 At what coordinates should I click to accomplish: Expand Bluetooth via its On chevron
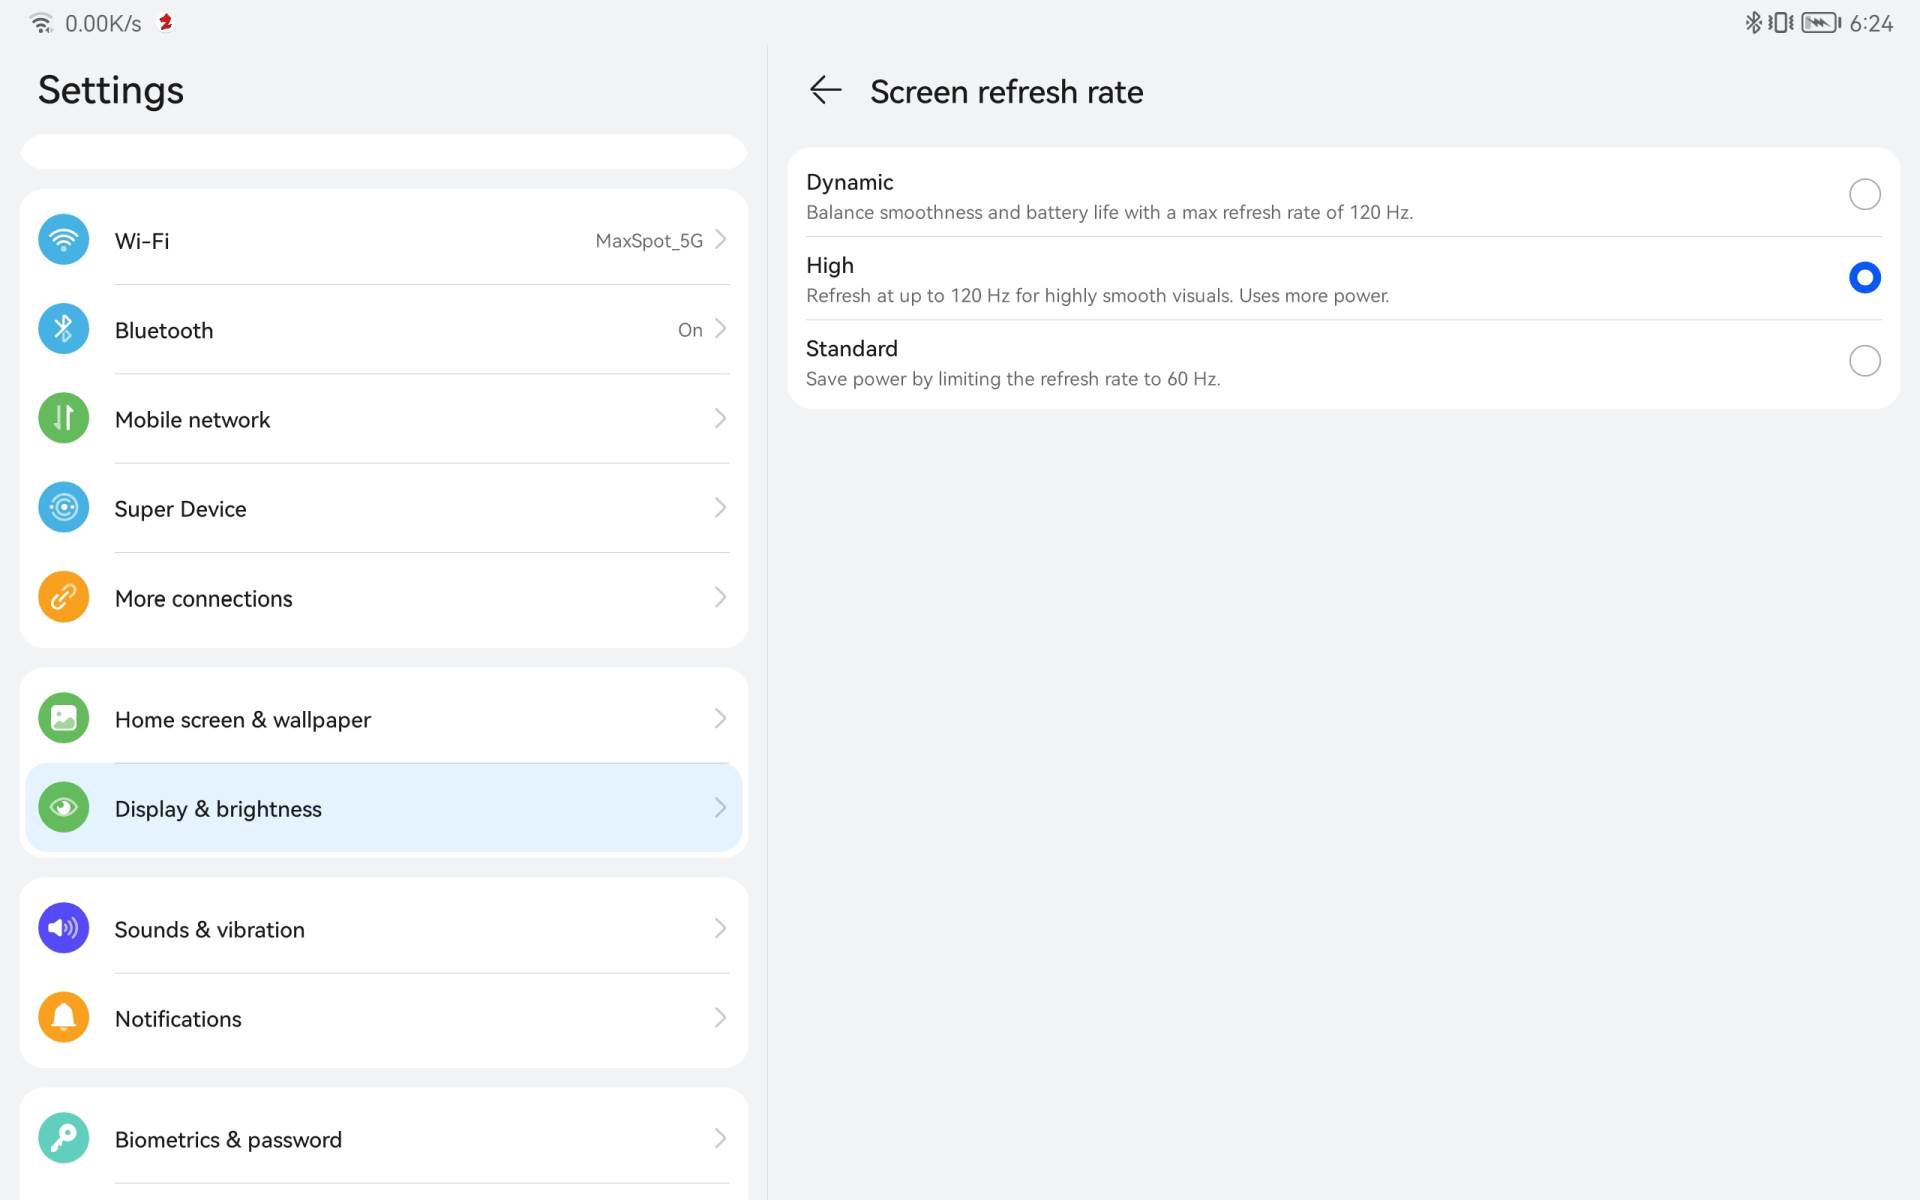point(720,329)
